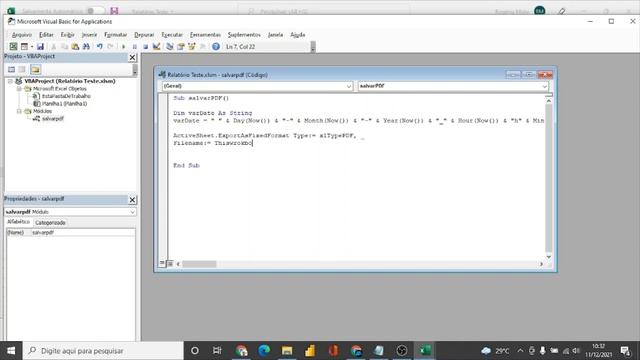The height and width of the screenshot is (360, 640).
Task: Select EstaPastaDeTrabalho in project tree
Action: click(x=66, y=96)
